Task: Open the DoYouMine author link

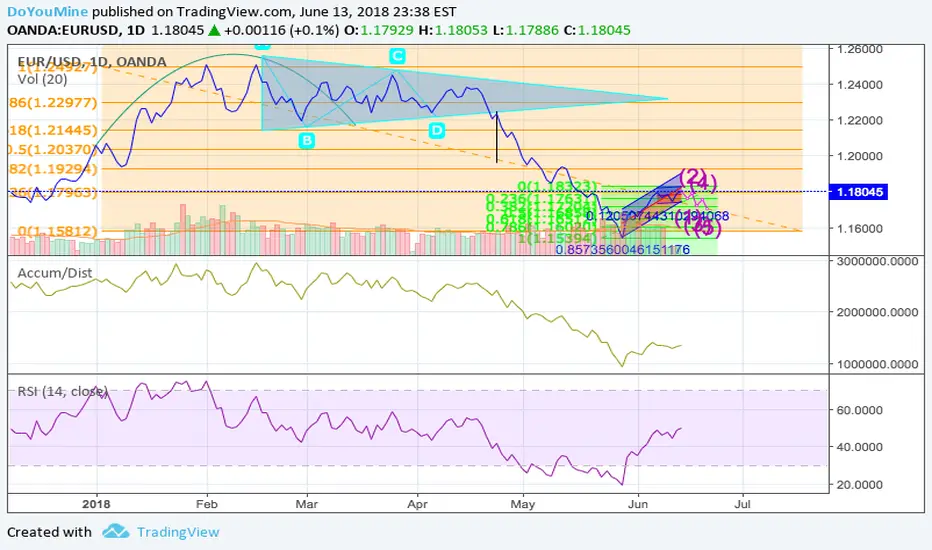Action: point(48,11)
